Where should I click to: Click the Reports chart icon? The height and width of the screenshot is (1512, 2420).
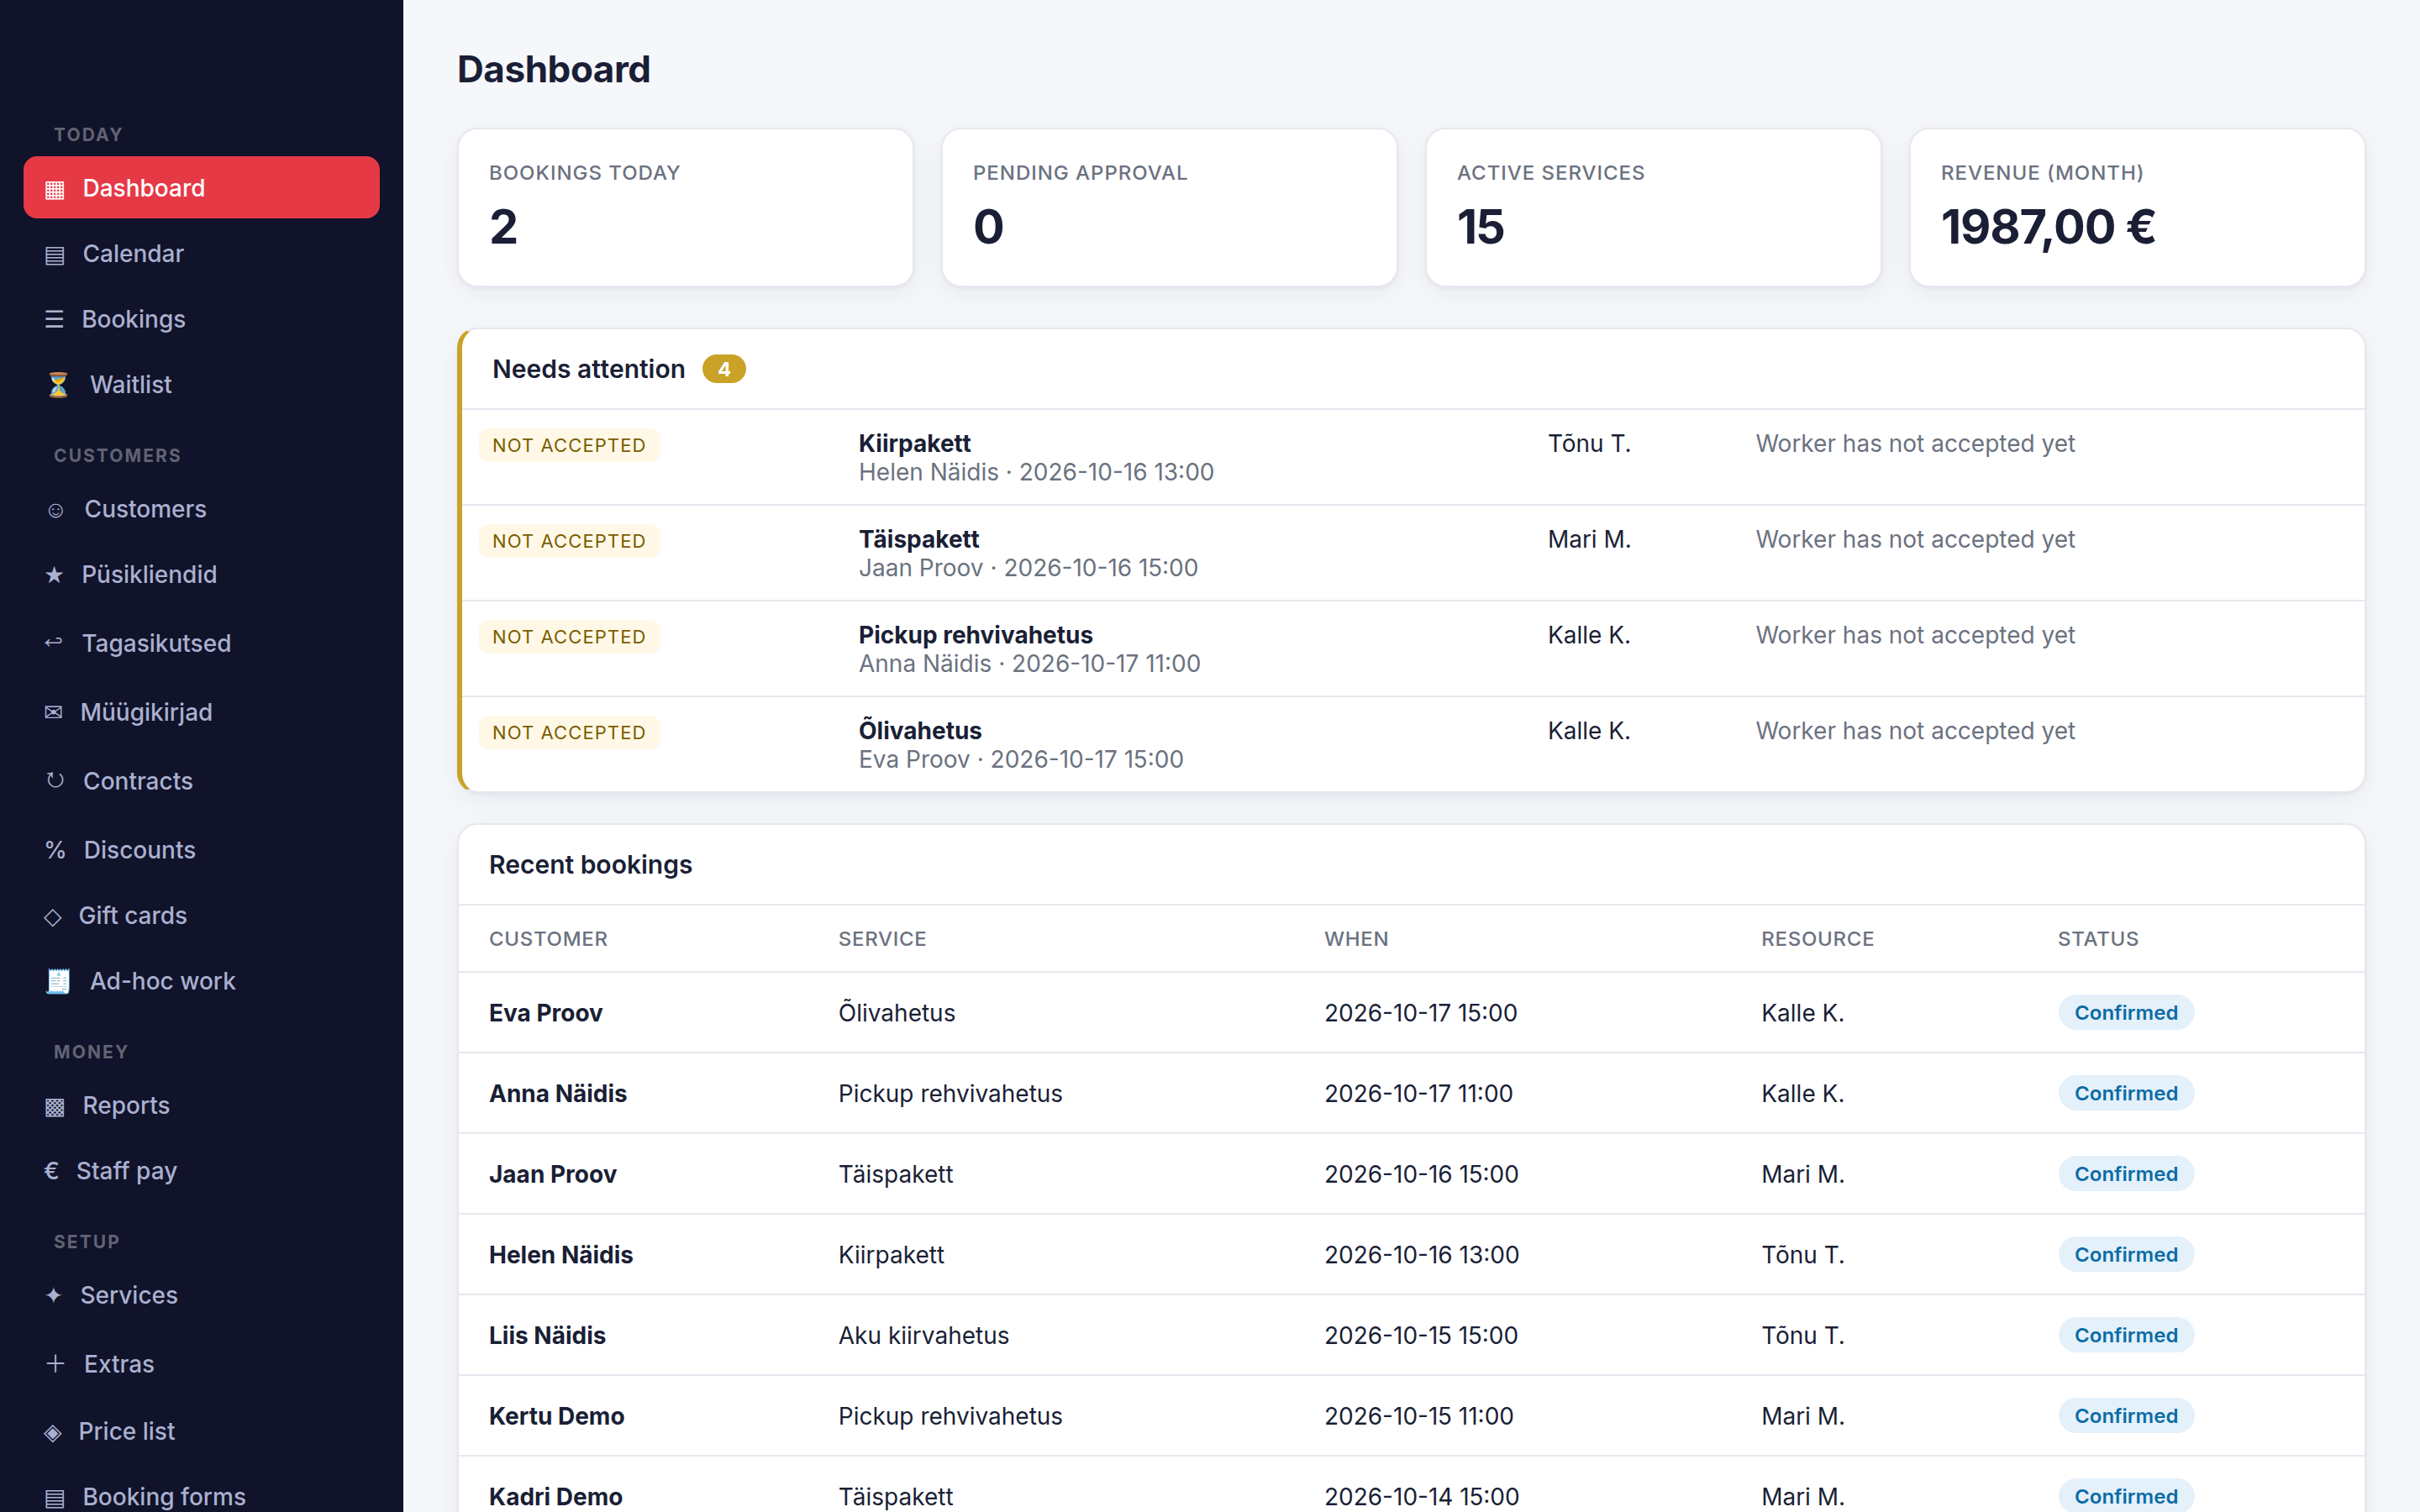click(x=55, y=1107)
